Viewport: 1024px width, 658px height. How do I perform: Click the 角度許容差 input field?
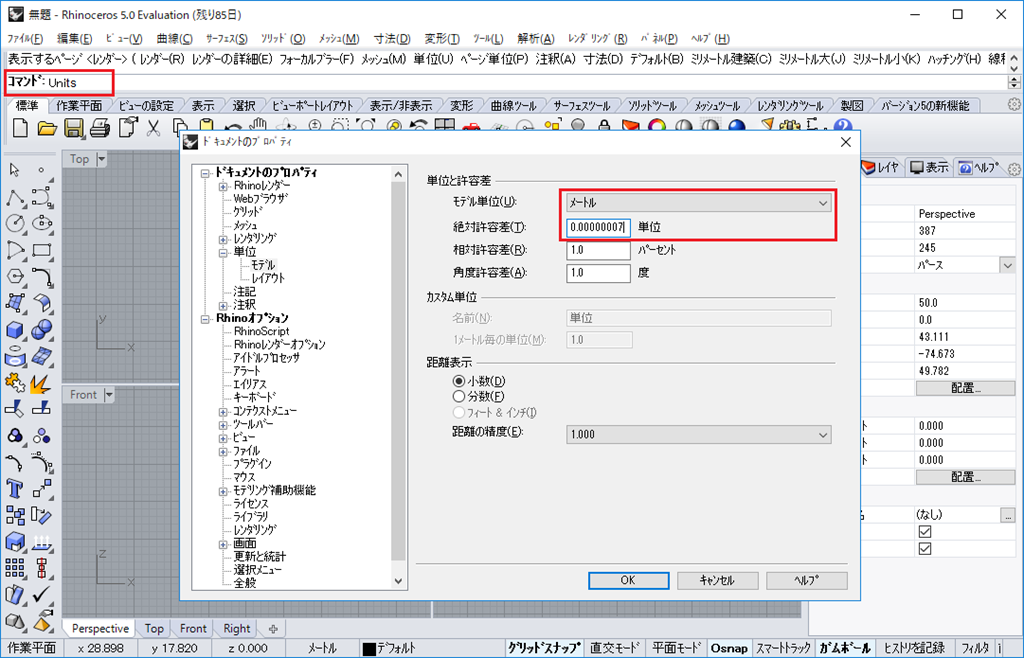598,273
